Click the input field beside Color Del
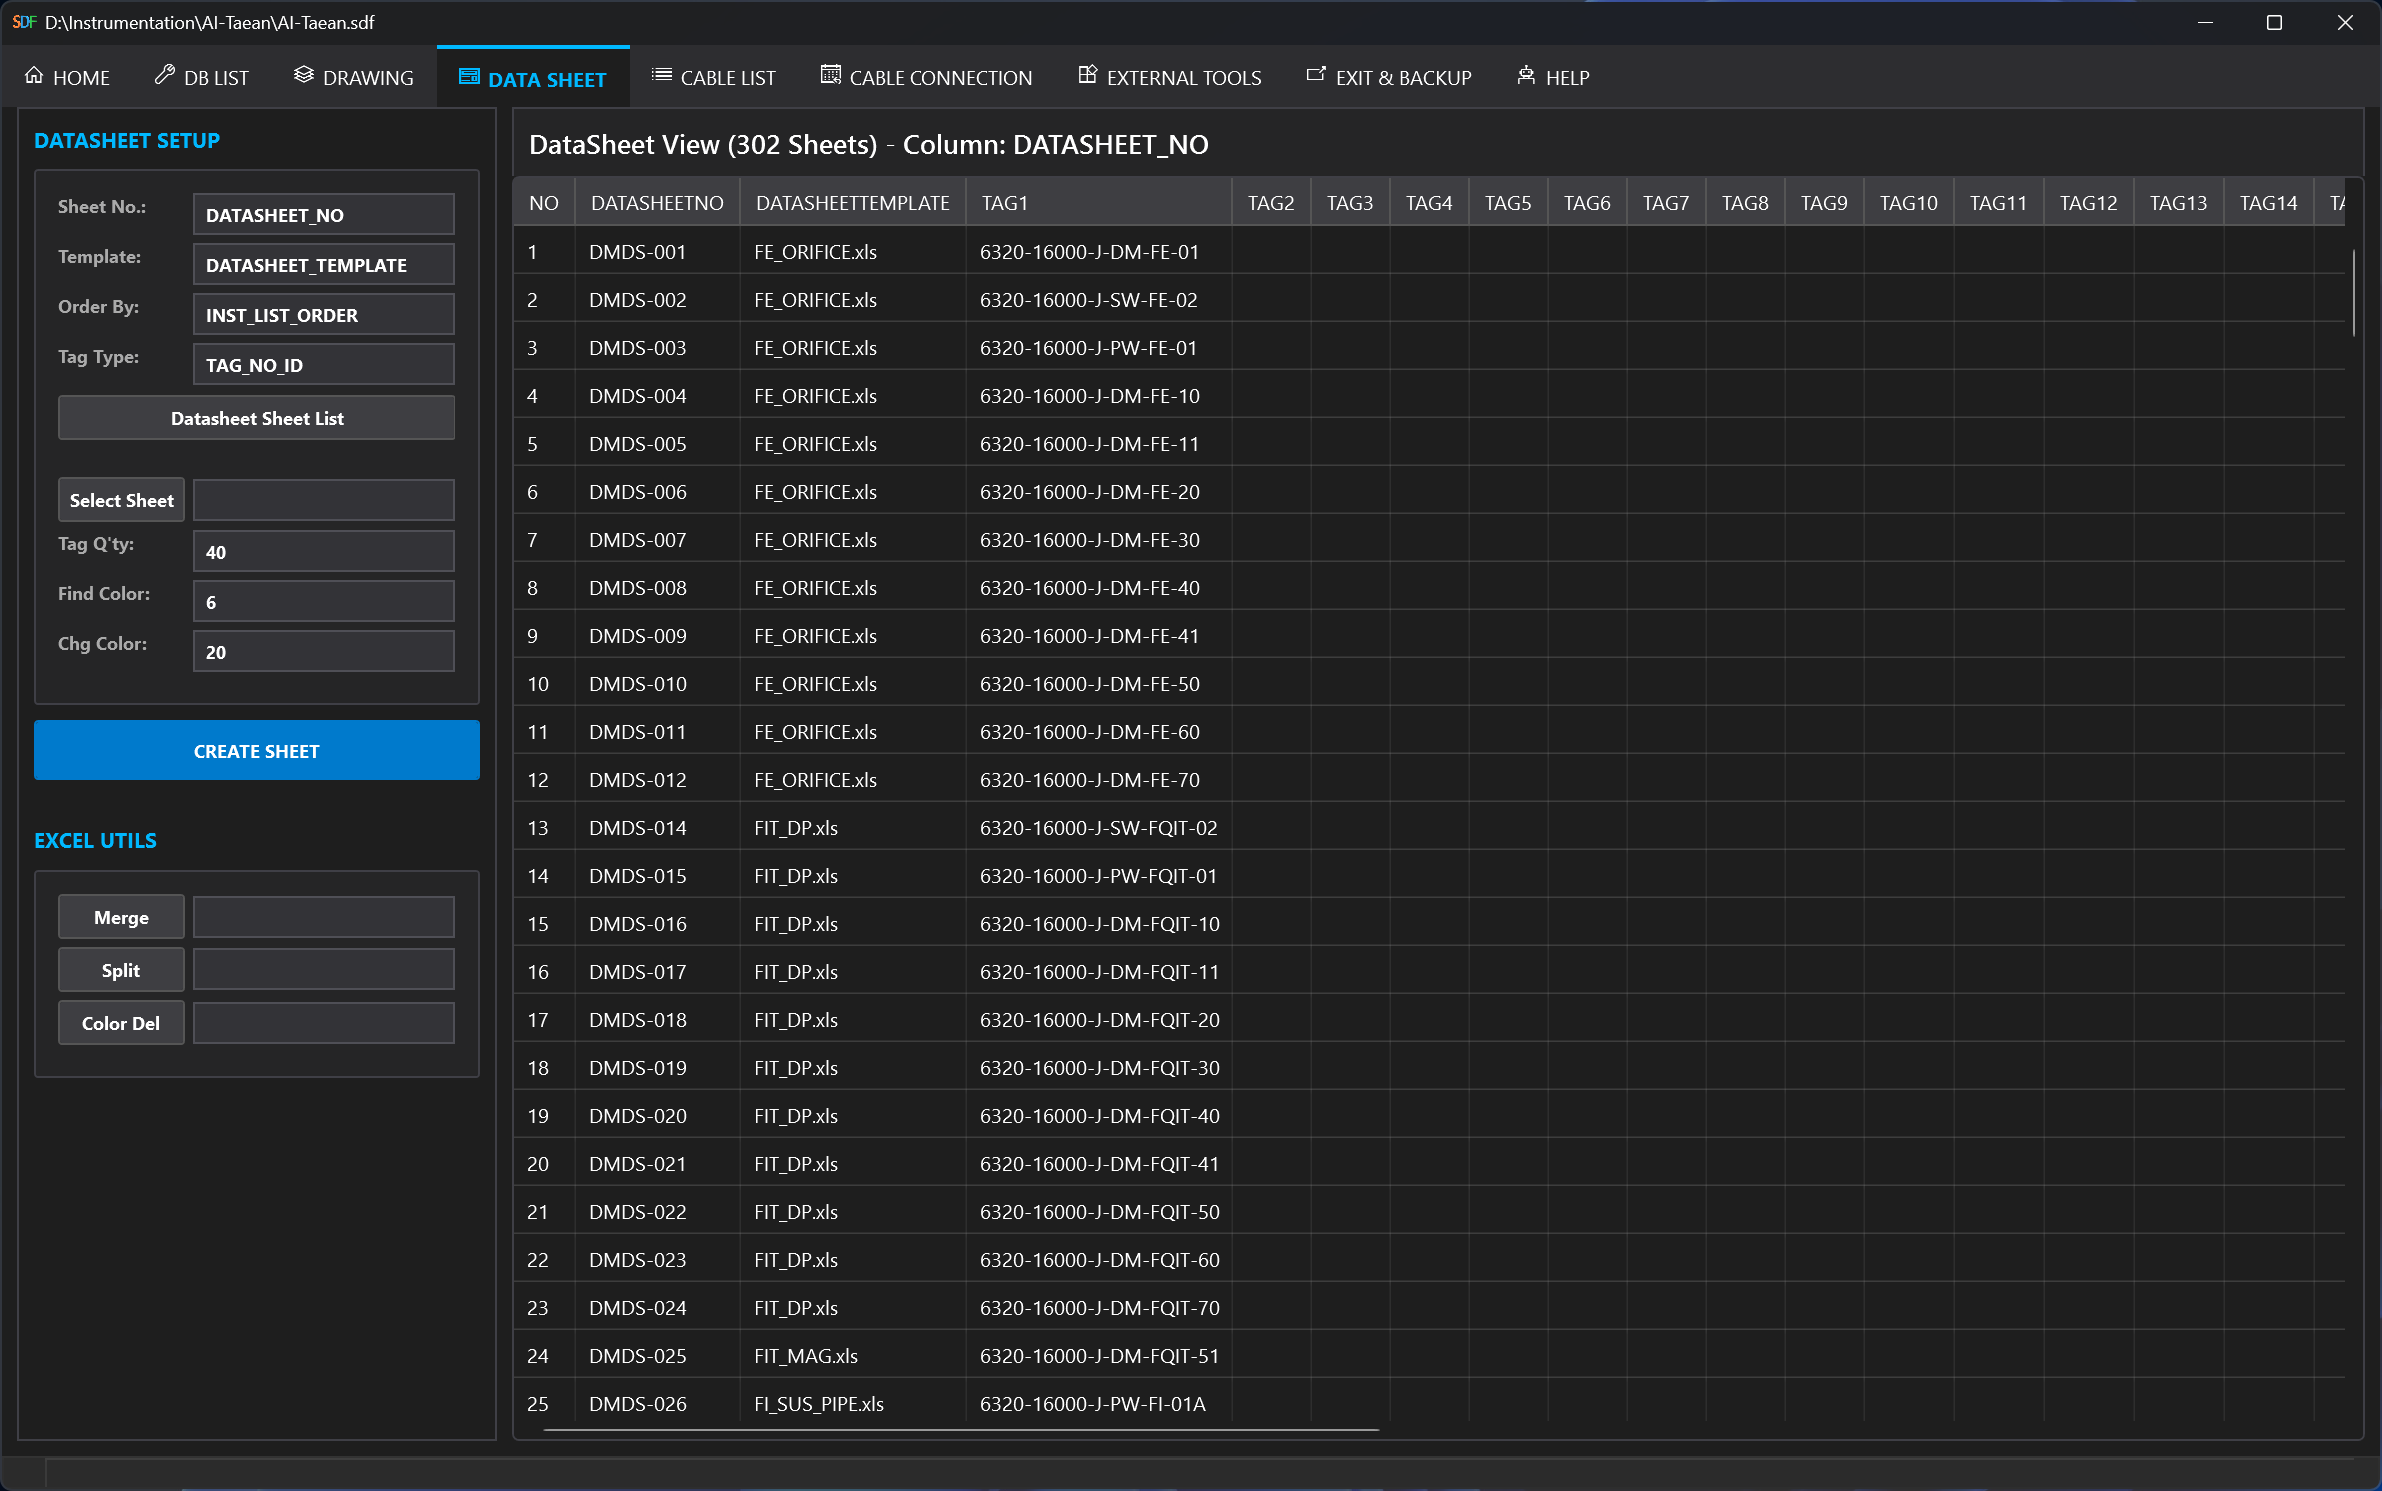The width and height of the screenshot is (2382, 1491). point(324,1023)
